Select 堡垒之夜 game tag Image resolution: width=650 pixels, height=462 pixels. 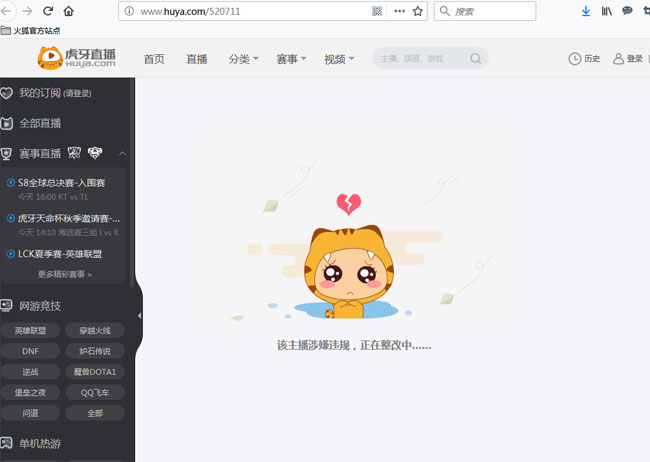pyautogui.click(x=30, y=392)
